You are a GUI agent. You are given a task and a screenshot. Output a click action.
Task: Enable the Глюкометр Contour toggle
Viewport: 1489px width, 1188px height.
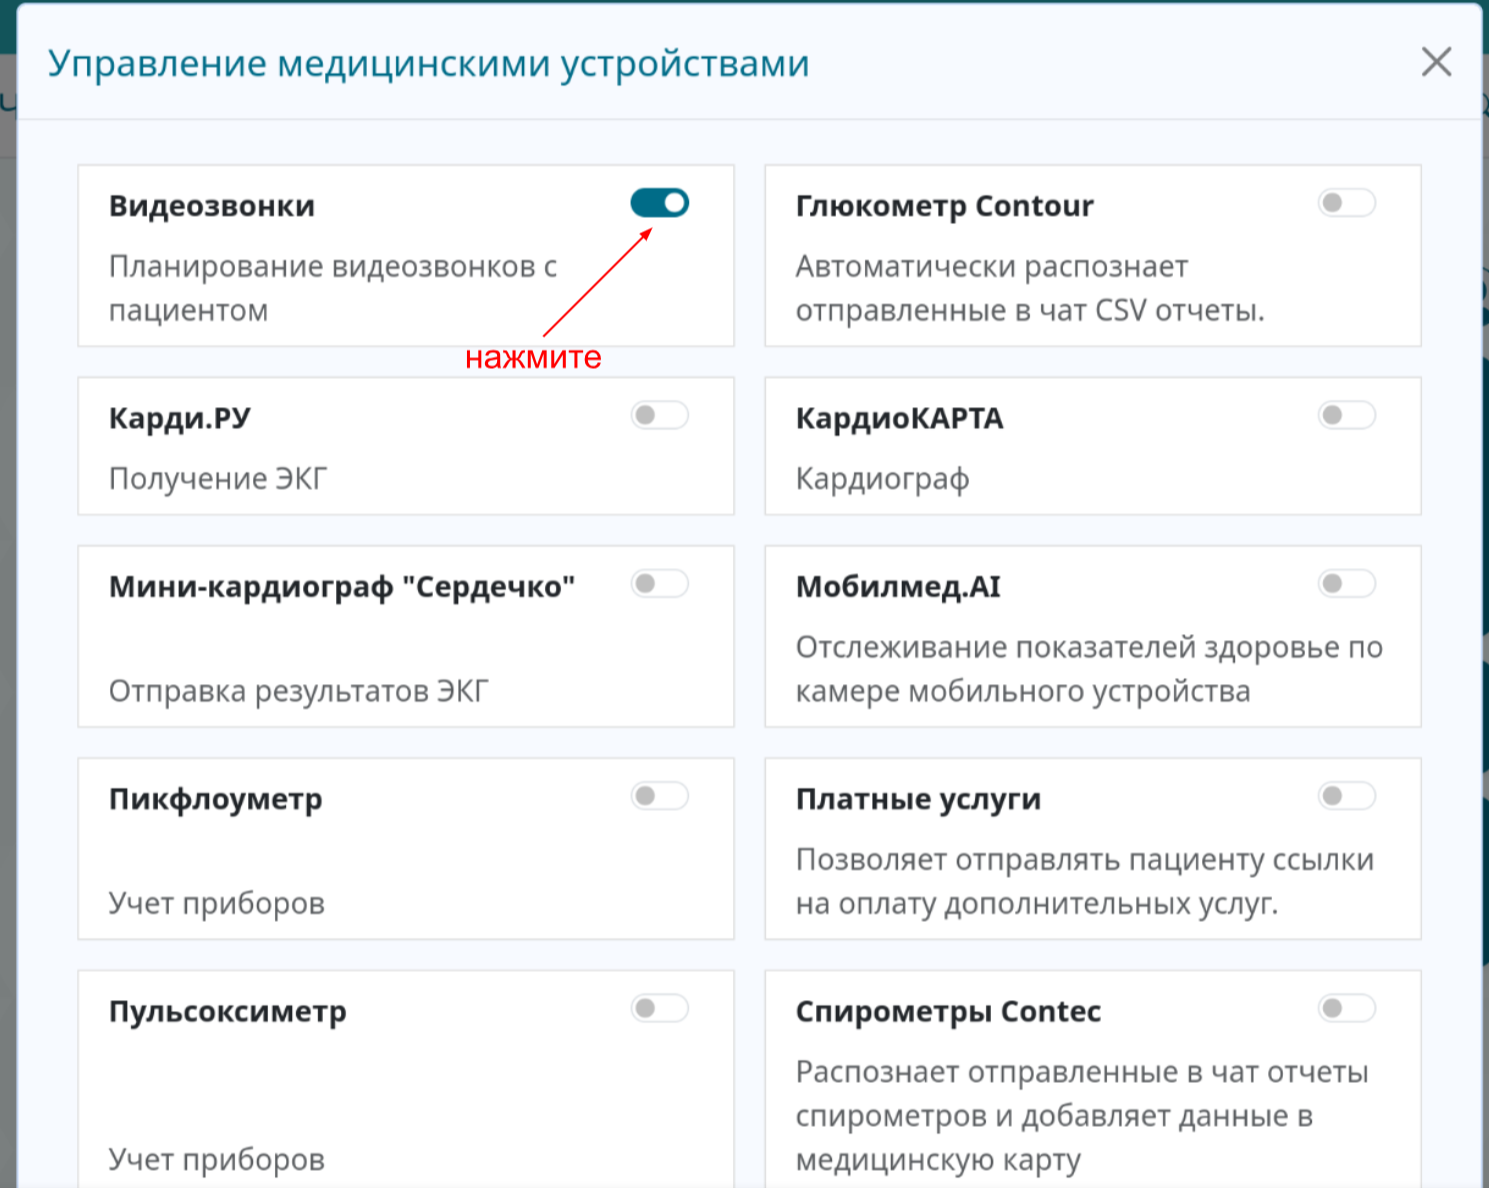pos(1346,203)
